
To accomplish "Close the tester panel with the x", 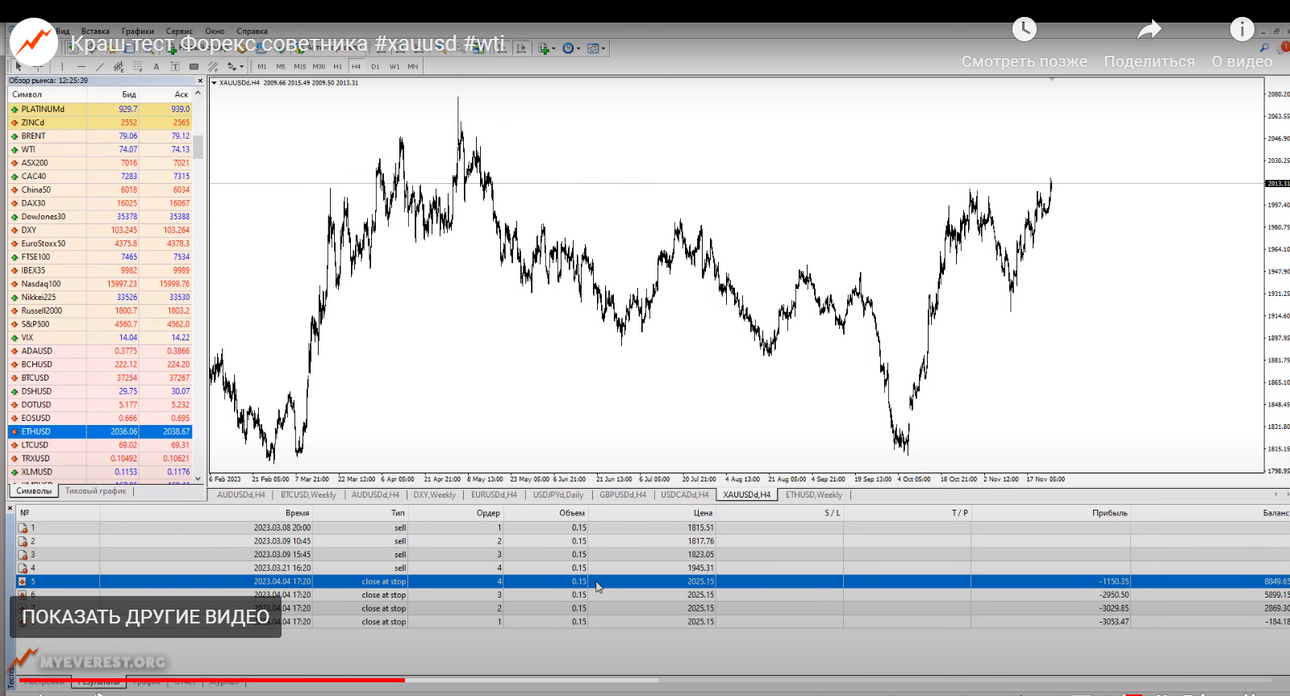I will [10, 508].
